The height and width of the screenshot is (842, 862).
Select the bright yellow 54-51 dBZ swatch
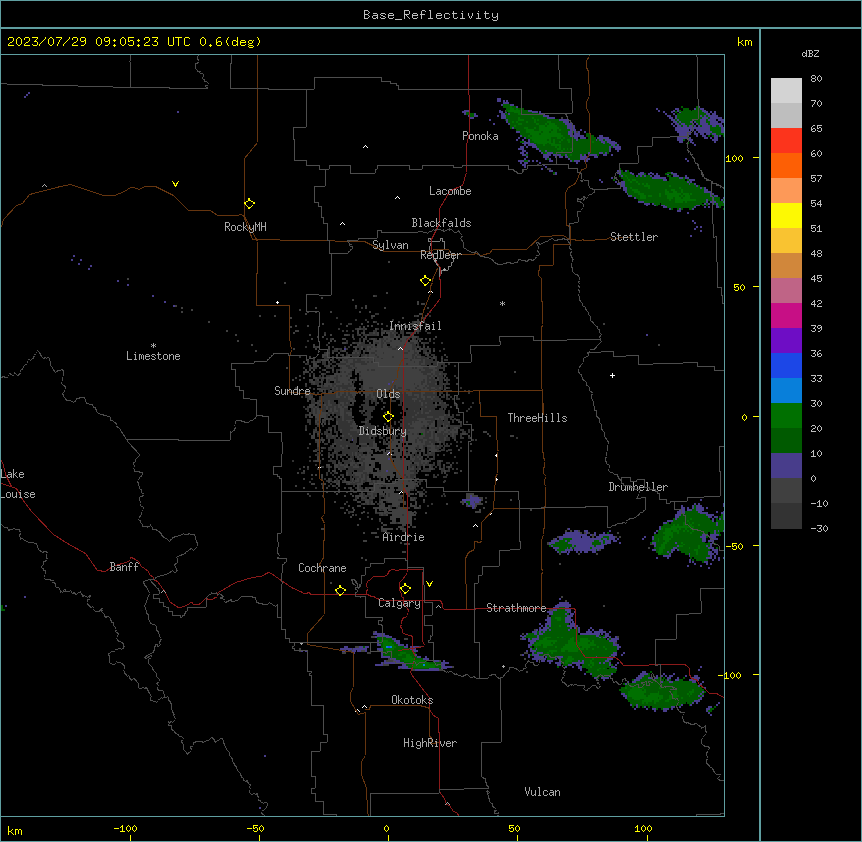786,215
